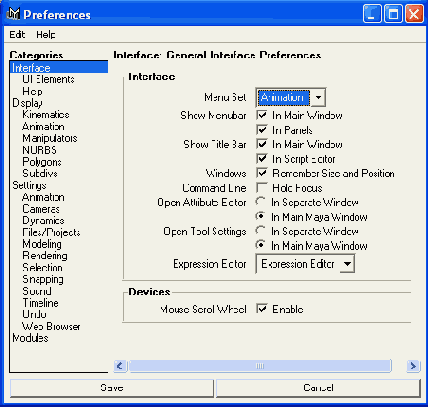Select Web Browser category
The width and height of the screenshot is (428, 407).
point(51,326)
